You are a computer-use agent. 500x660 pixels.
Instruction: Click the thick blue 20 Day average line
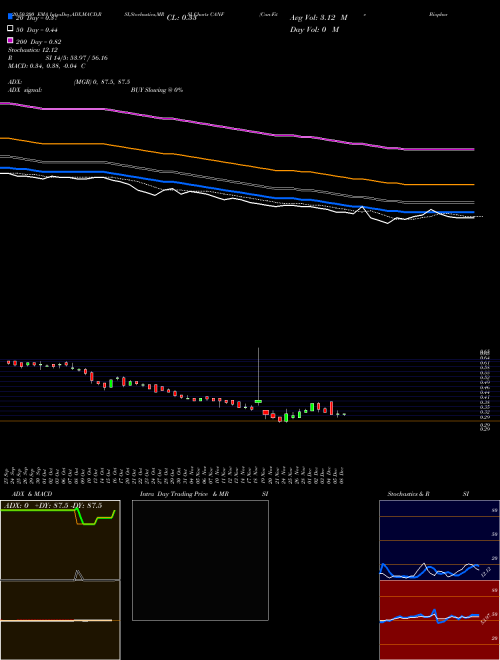coord(237,191)
